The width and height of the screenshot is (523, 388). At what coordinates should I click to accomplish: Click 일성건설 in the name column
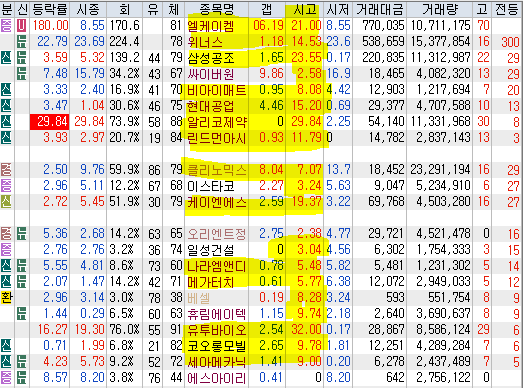click(211, 249)
